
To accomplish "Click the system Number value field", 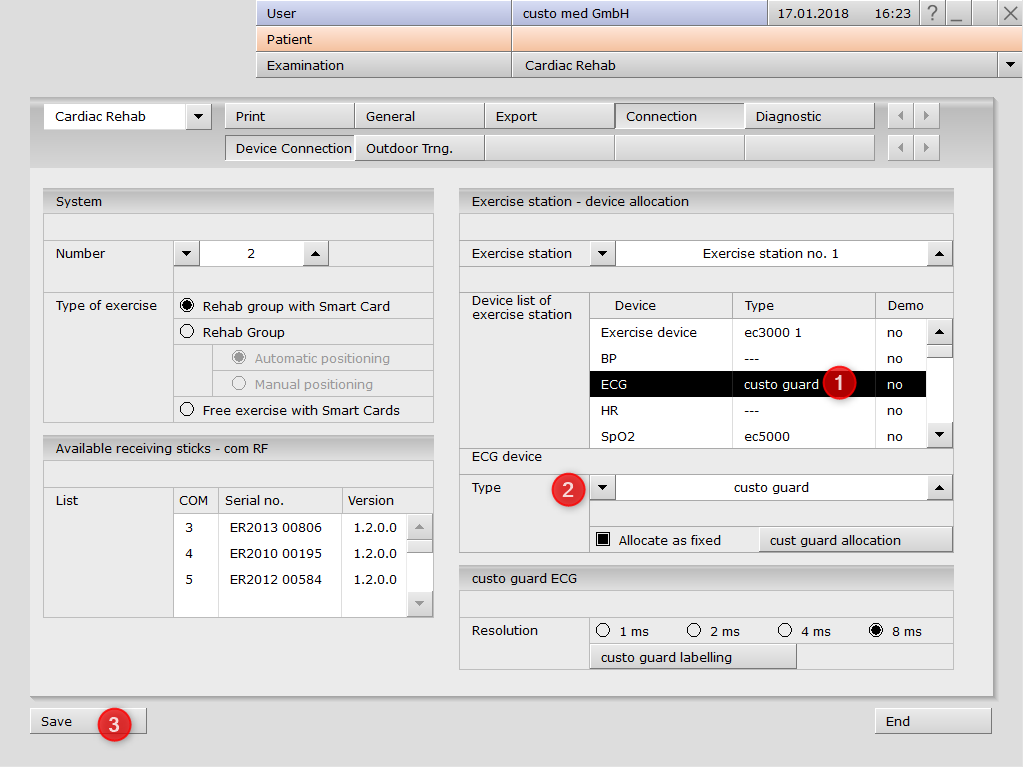I will (251, 253).
